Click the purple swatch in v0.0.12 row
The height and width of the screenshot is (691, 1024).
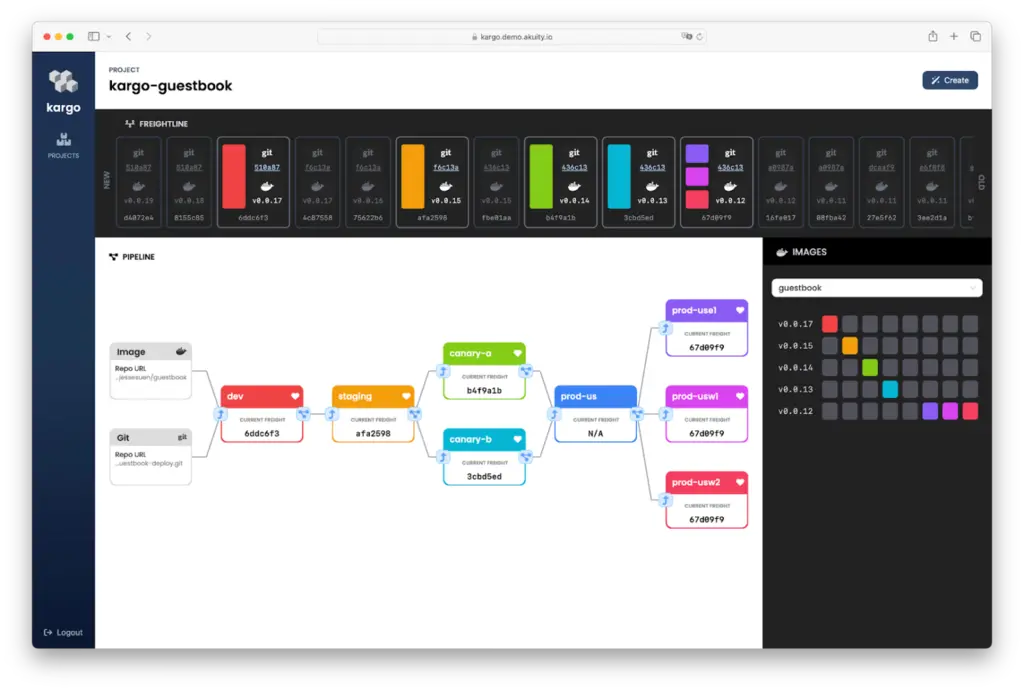[x=930, y=411]
